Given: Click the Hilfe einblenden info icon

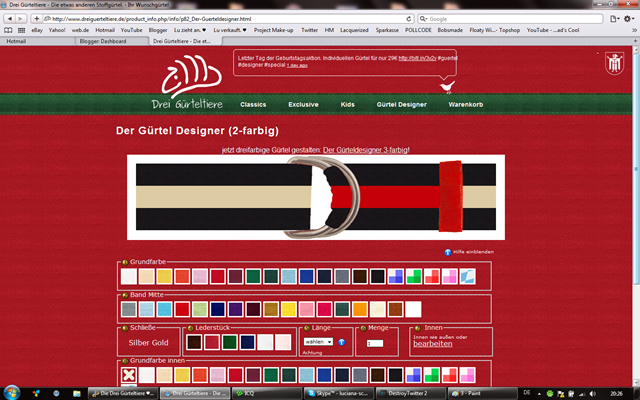Looking at the screenshot, I should coord(448,252).
